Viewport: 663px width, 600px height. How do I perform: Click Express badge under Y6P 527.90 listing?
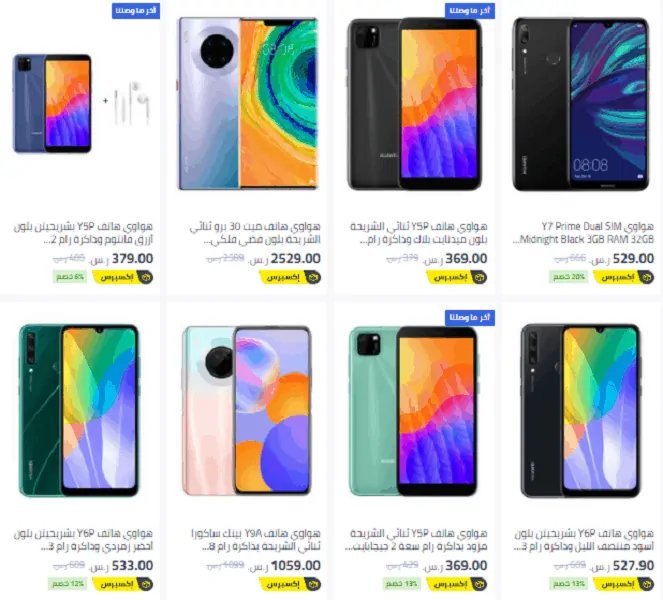[624, 584]
